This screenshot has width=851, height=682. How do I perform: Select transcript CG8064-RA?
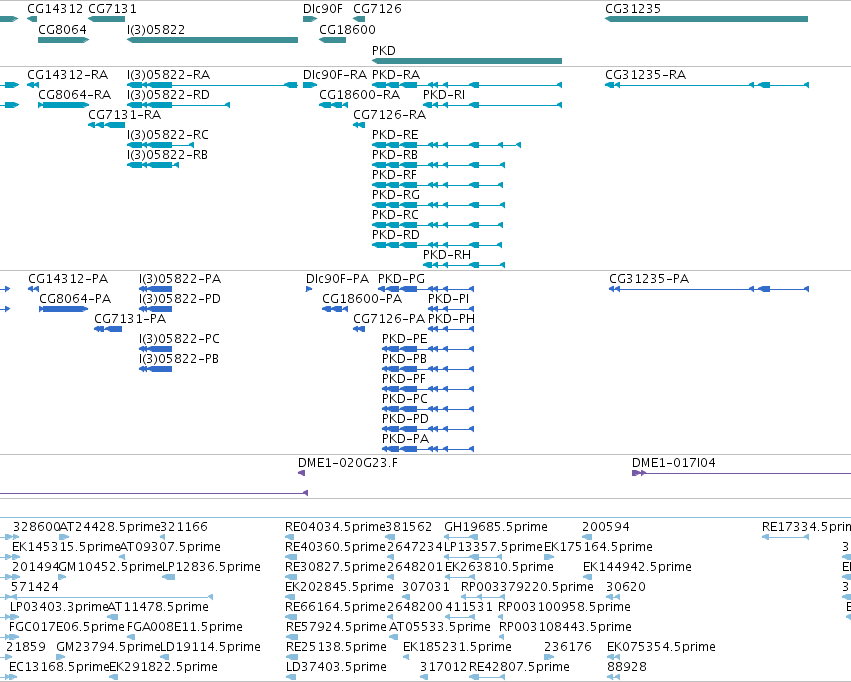tap(74, 94)
